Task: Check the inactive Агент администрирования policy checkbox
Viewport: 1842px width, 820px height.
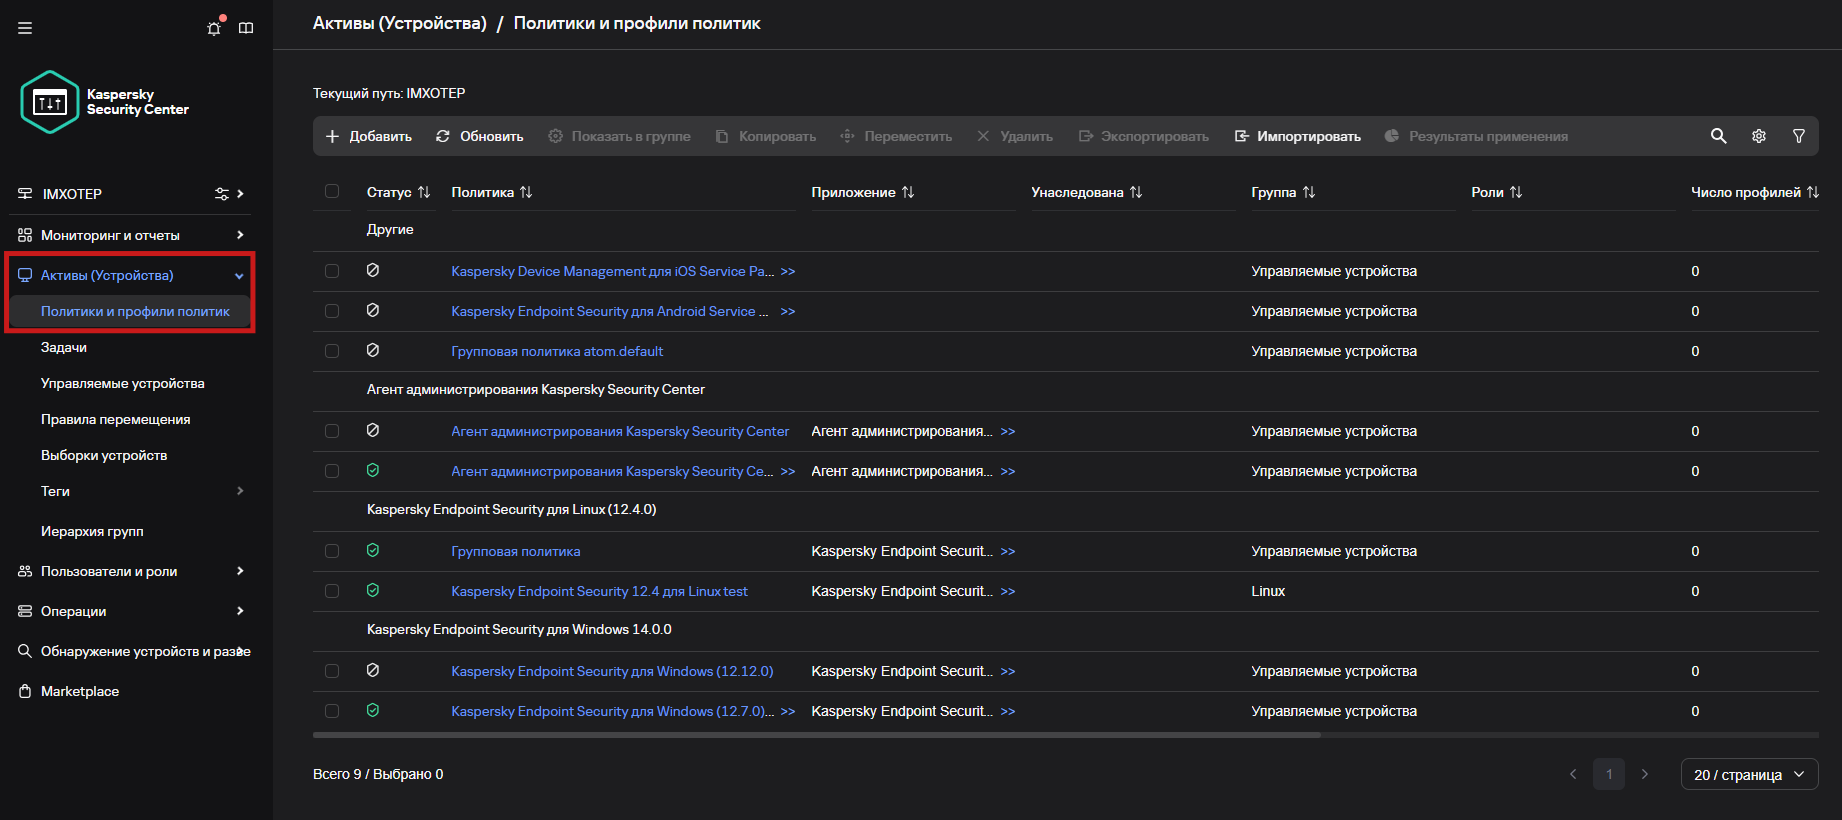Action: click(332, 431)
